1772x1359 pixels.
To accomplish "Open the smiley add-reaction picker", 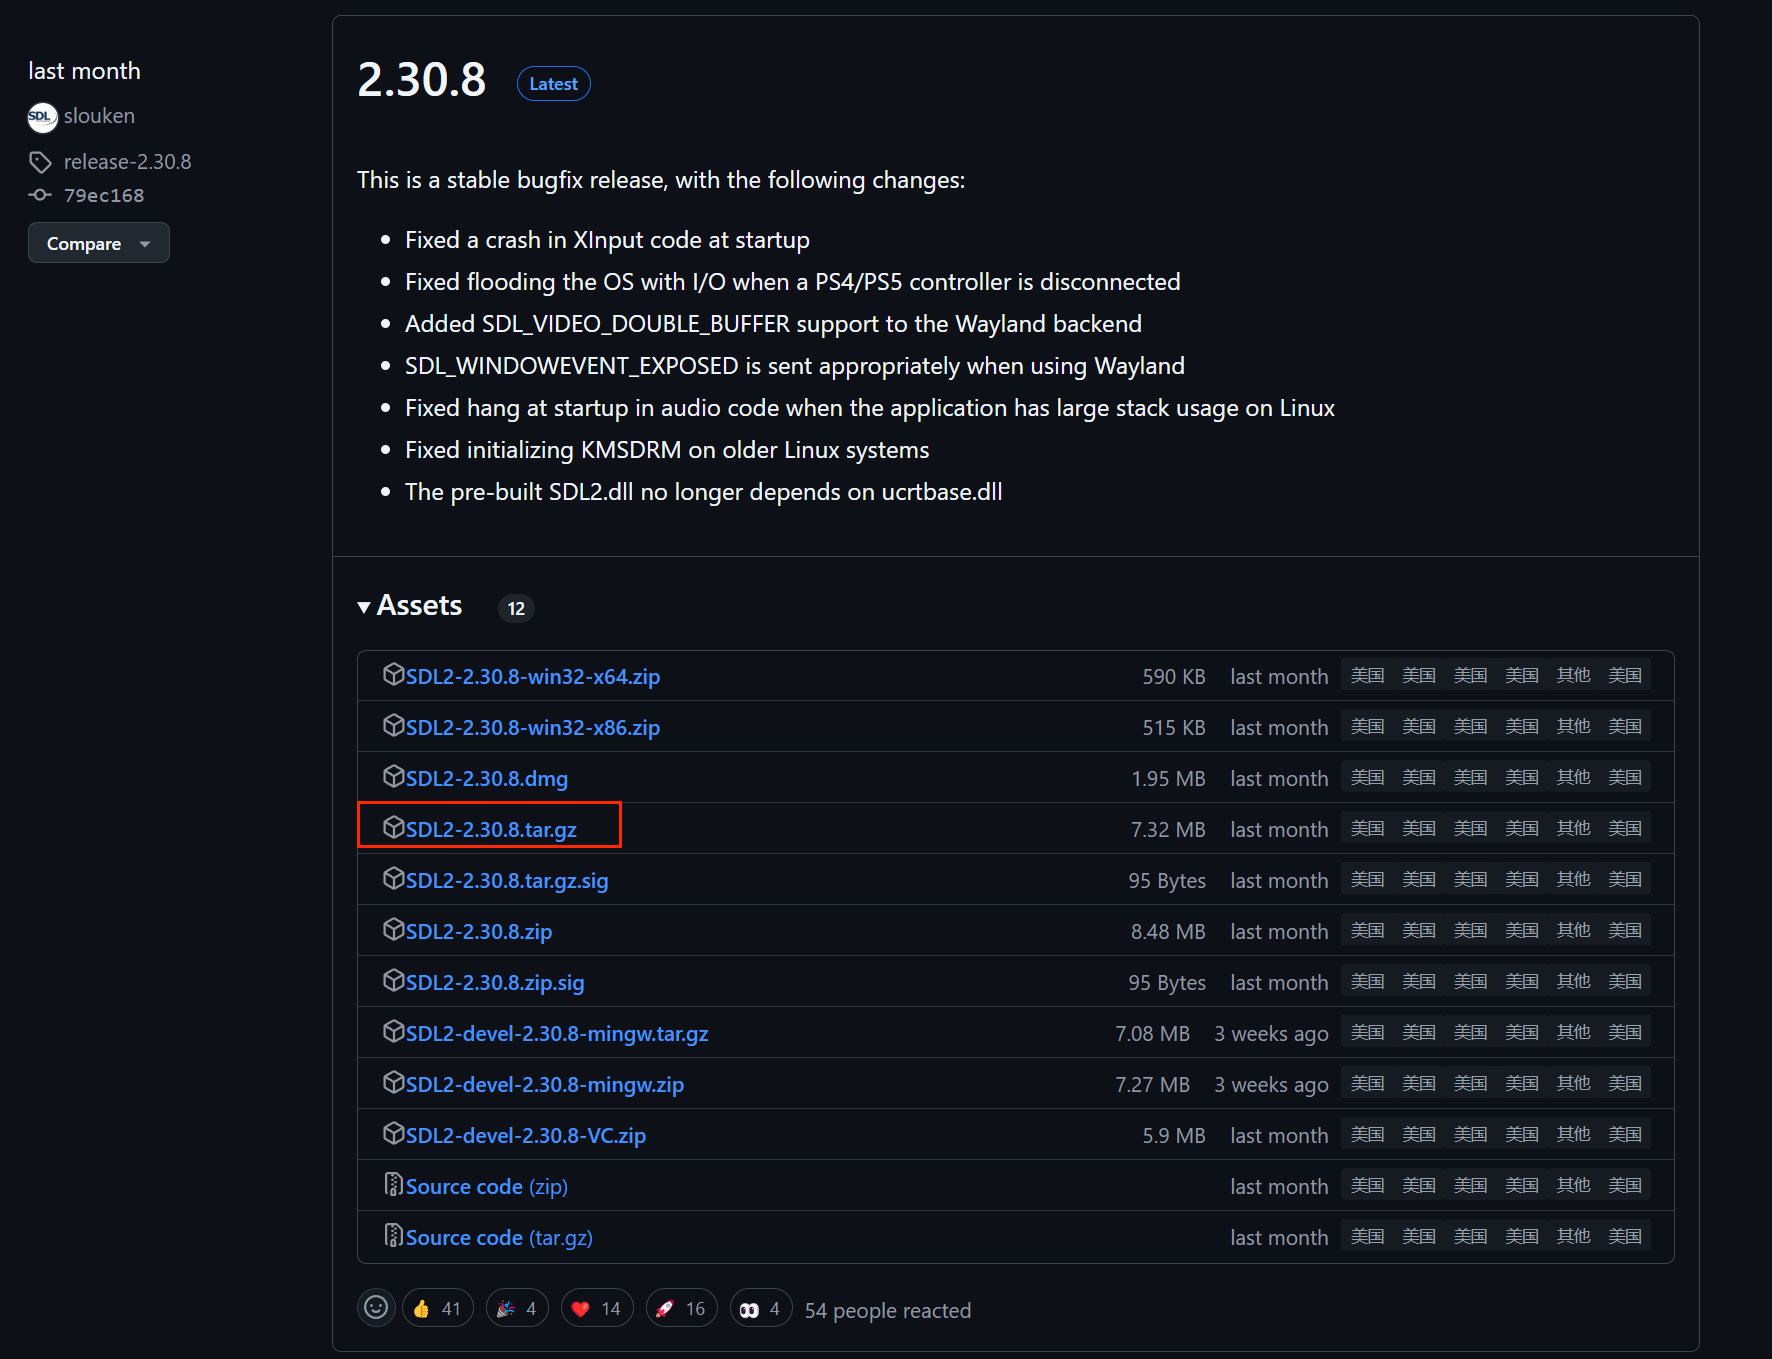I will [376, 1308].
